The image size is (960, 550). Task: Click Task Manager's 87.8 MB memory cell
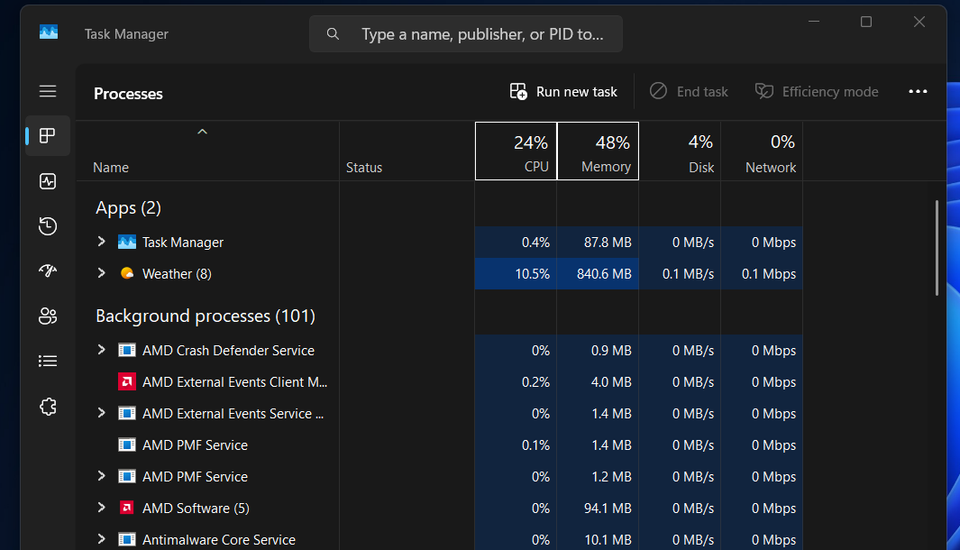pos(598,242)
